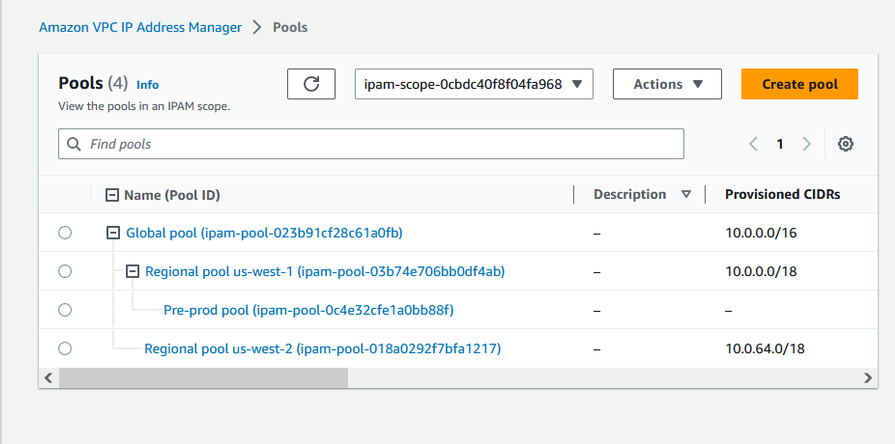Select the Pre-prod pool radio button
This screenshot has width=895, height=444.
(65, 310)
